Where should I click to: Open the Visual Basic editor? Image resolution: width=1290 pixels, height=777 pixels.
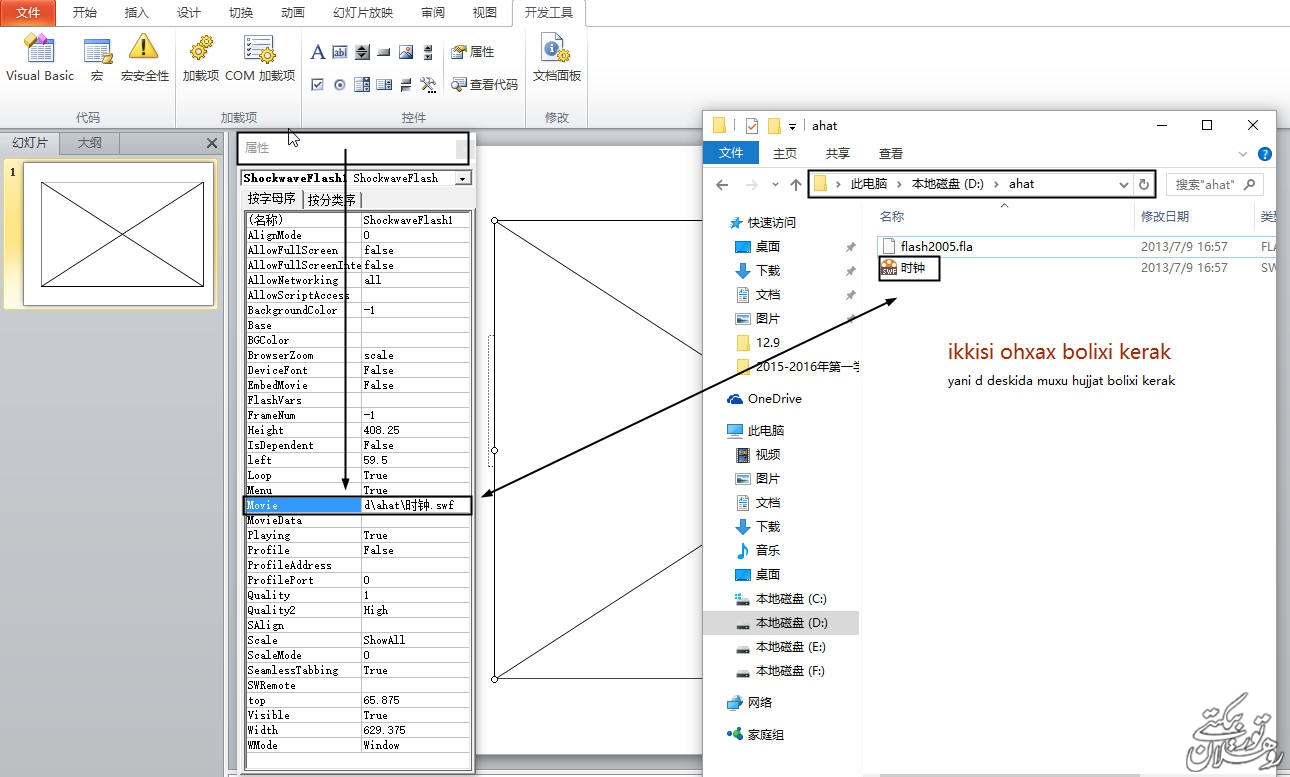pos(40,58)
